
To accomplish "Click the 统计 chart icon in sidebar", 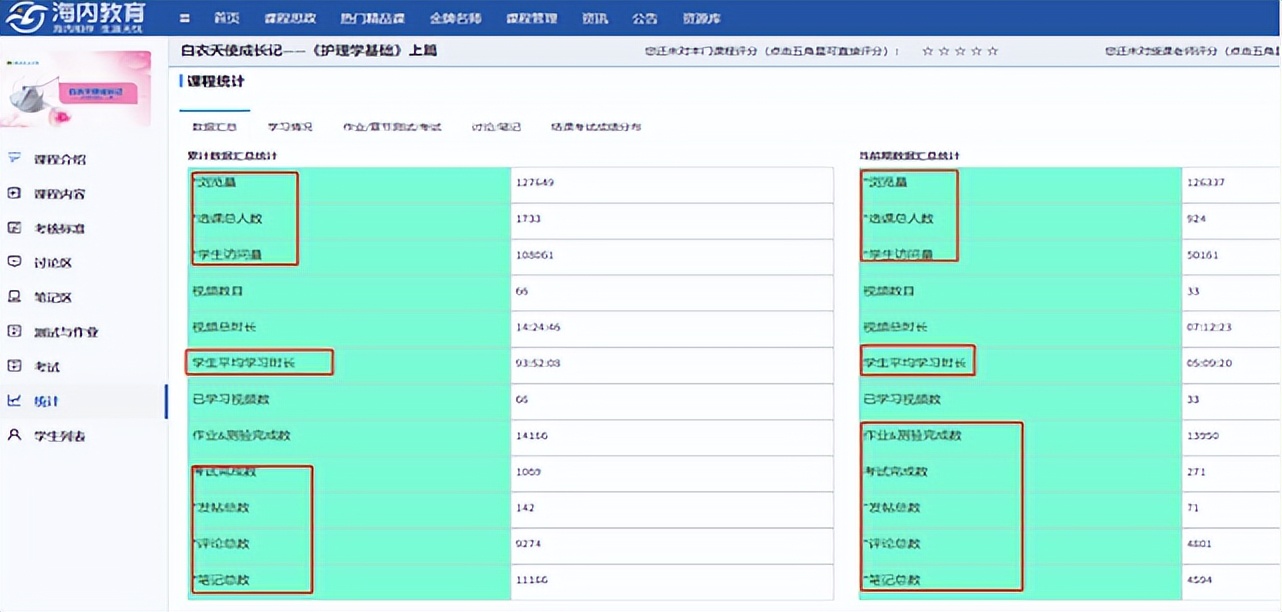I will pos(14,401).
